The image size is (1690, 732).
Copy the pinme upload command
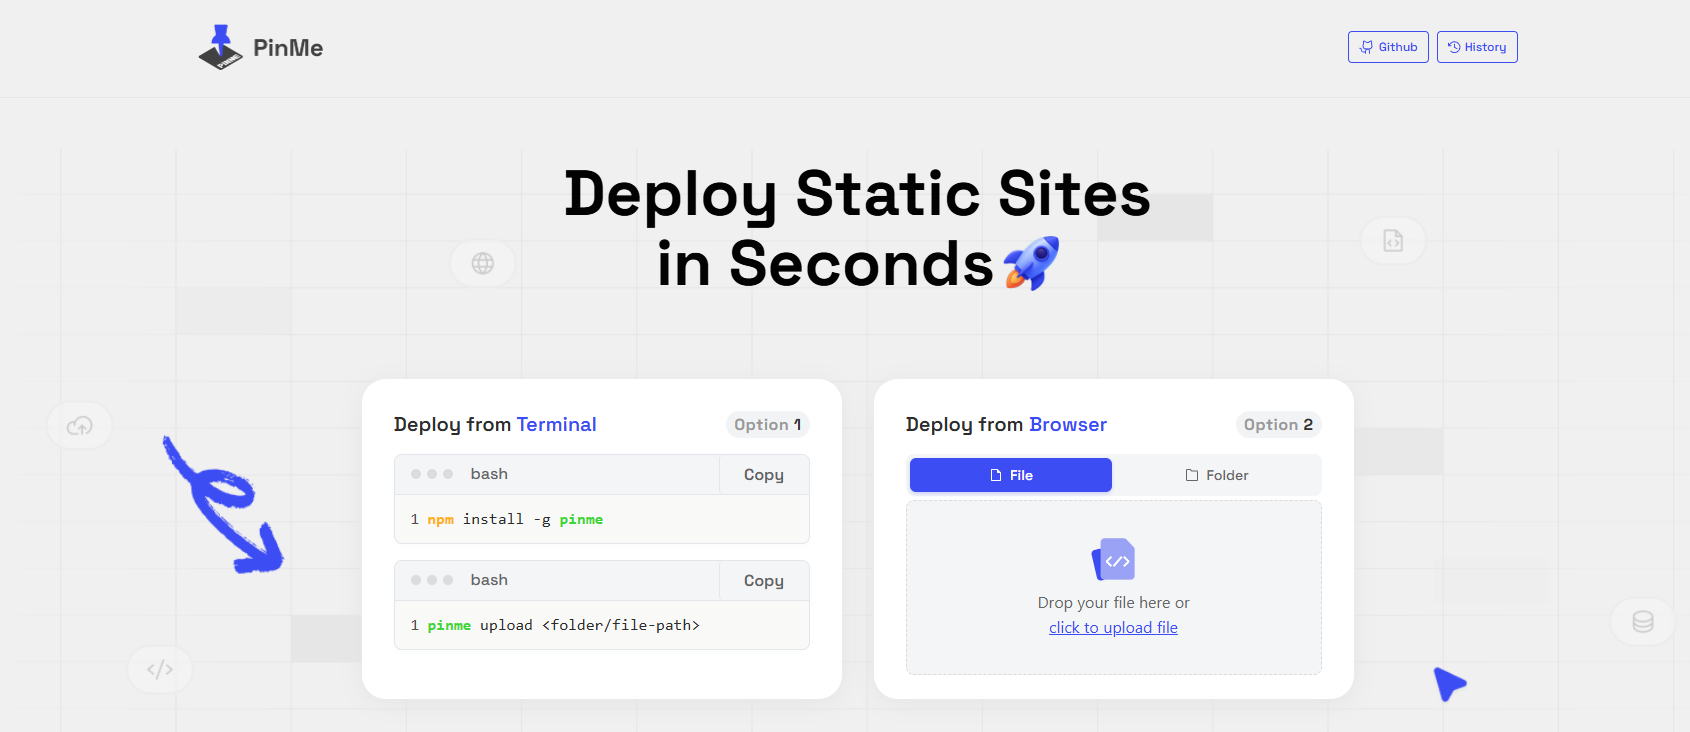(x=764, y=581)
